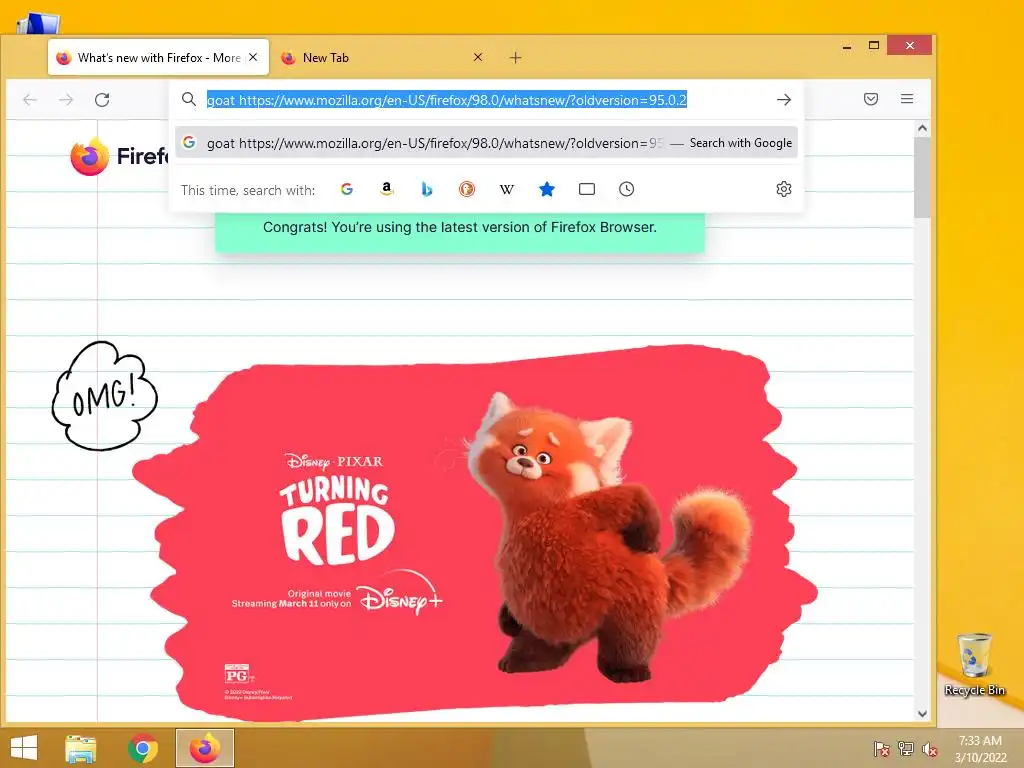Close the New Tab tab
Screen dimensions: 1024x768
pyautogui.click(x=478, y=57)
